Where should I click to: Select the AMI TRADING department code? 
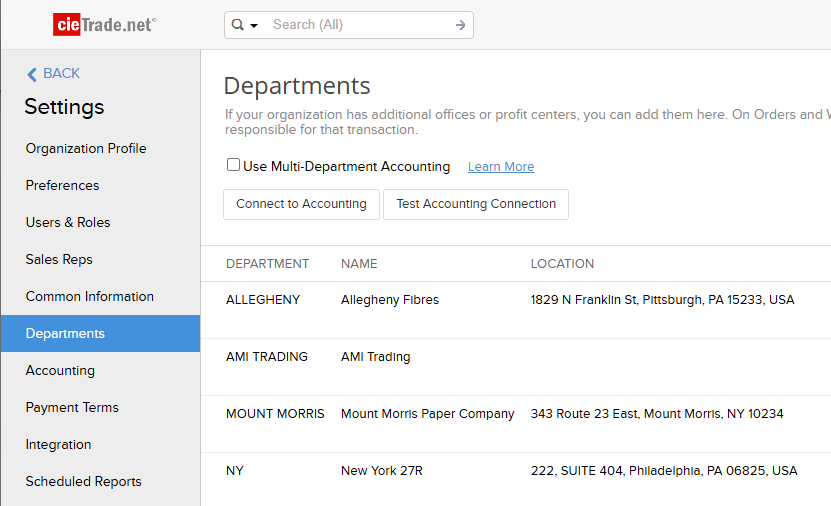(267, 357)
